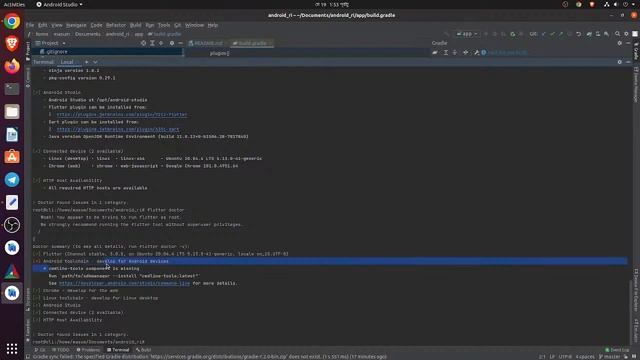This screenshot has width=640, height=360.
Task: Open the developer.android.com command-line link
Action: pyautogui.click(x=124, y=283)
